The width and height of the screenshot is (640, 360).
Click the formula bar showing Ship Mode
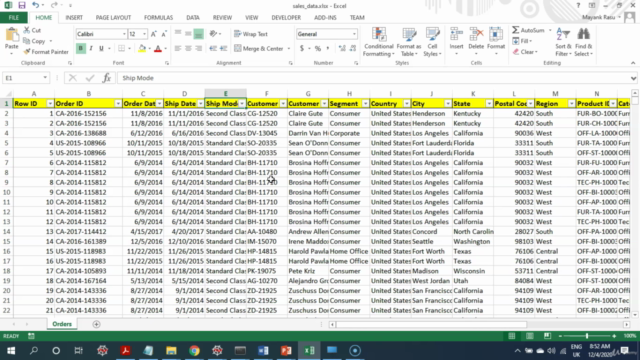coord(373,78)
